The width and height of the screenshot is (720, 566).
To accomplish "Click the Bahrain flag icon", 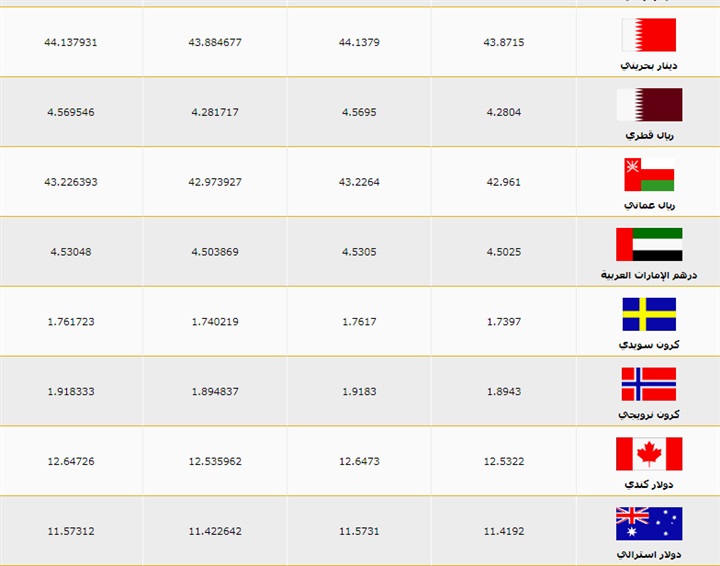I will coord(649,35).
